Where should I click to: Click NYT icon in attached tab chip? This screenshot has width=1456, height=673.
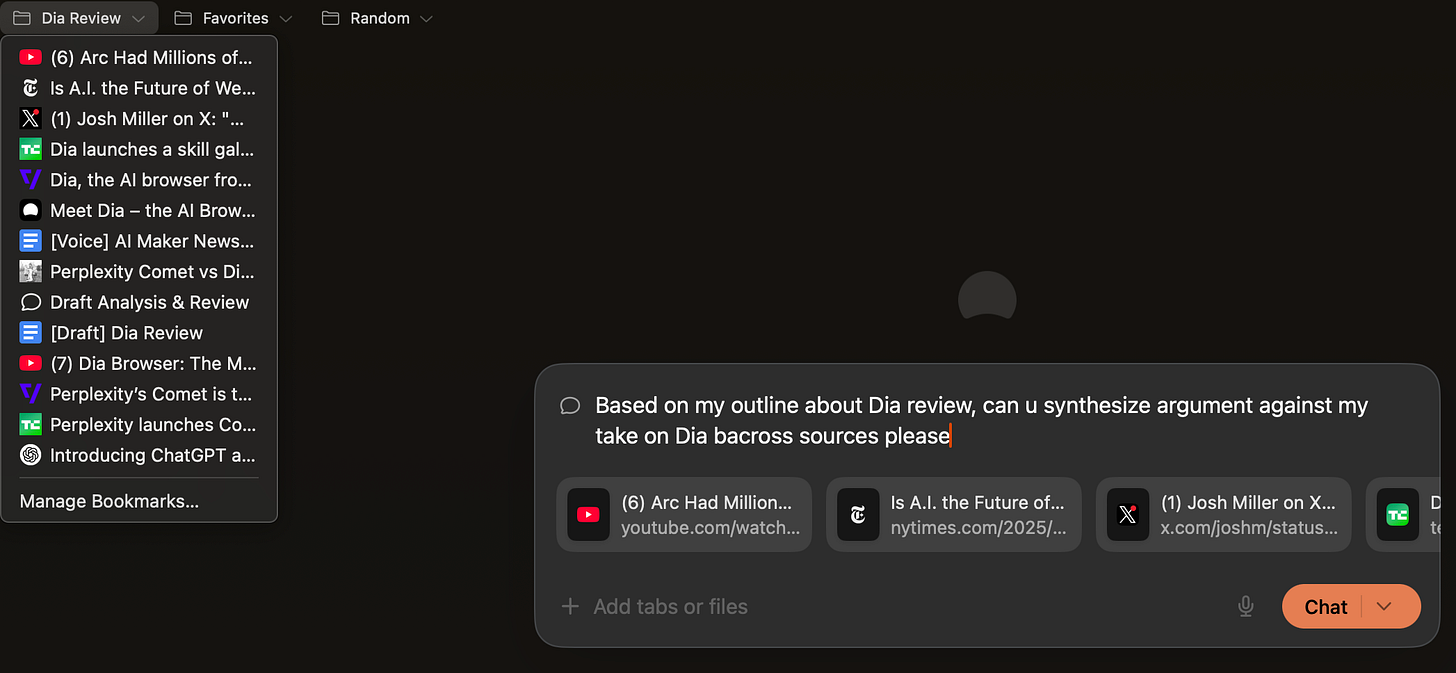click(x=858, y=515)
